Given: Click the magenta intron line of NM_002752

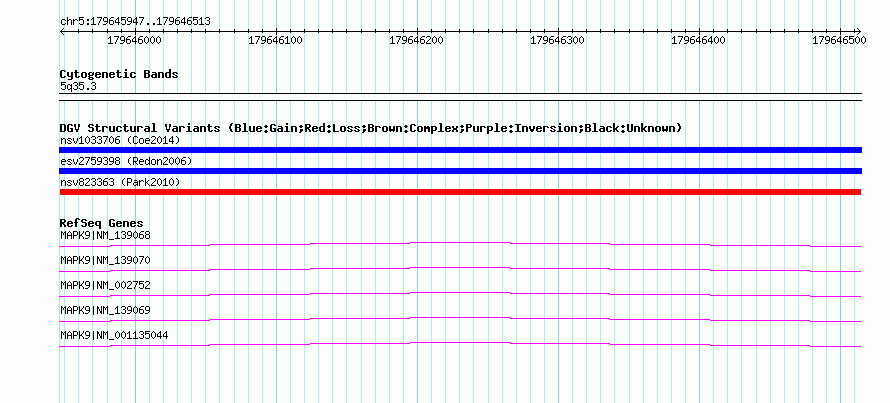Looking at the screenshot, I should pyautogui.click(x=460, y=294).
